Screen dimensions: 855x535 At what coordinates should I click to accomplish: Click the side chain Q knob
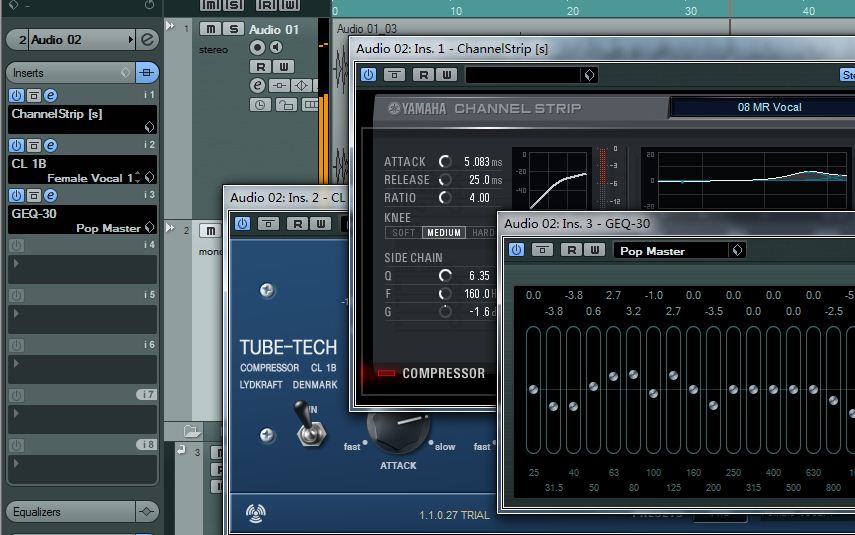445,275
